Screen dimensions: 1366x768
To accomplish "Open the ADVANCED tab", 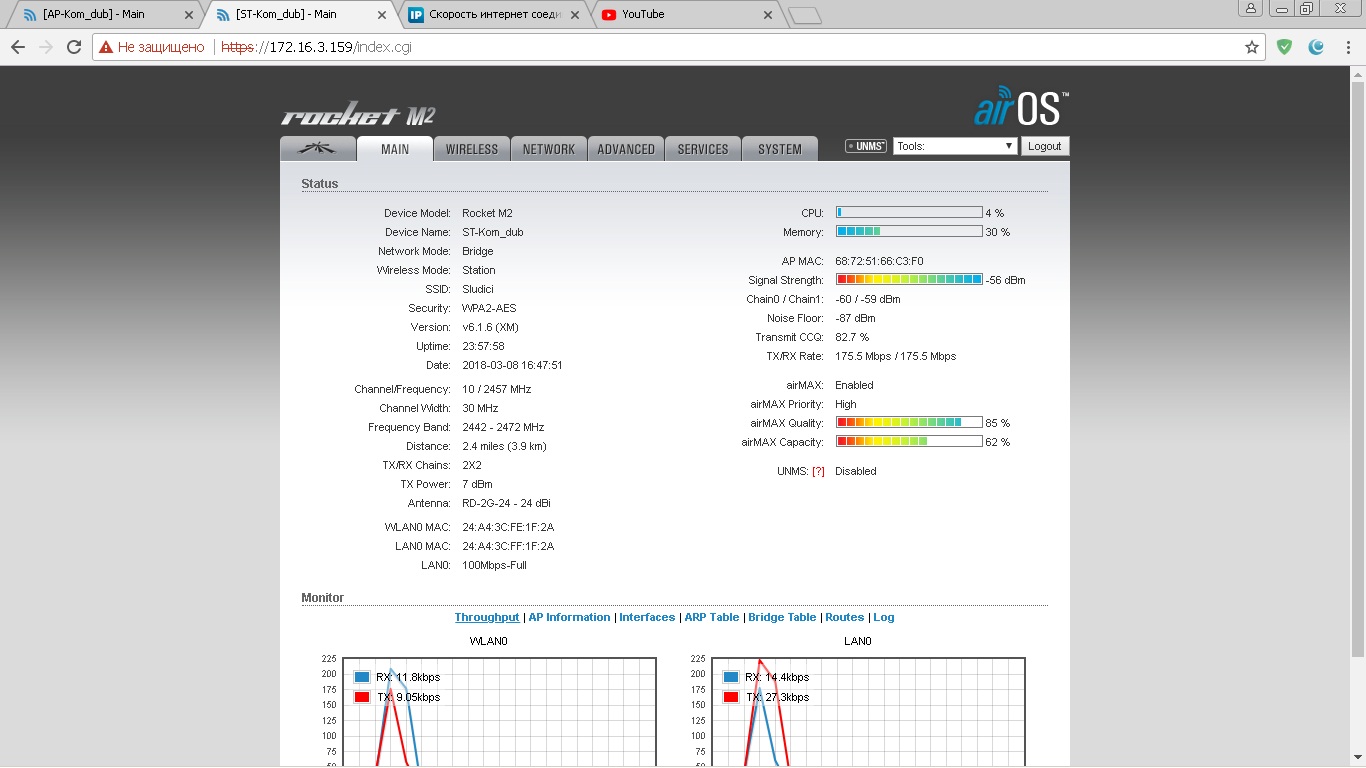I will [x=626, y=149].
